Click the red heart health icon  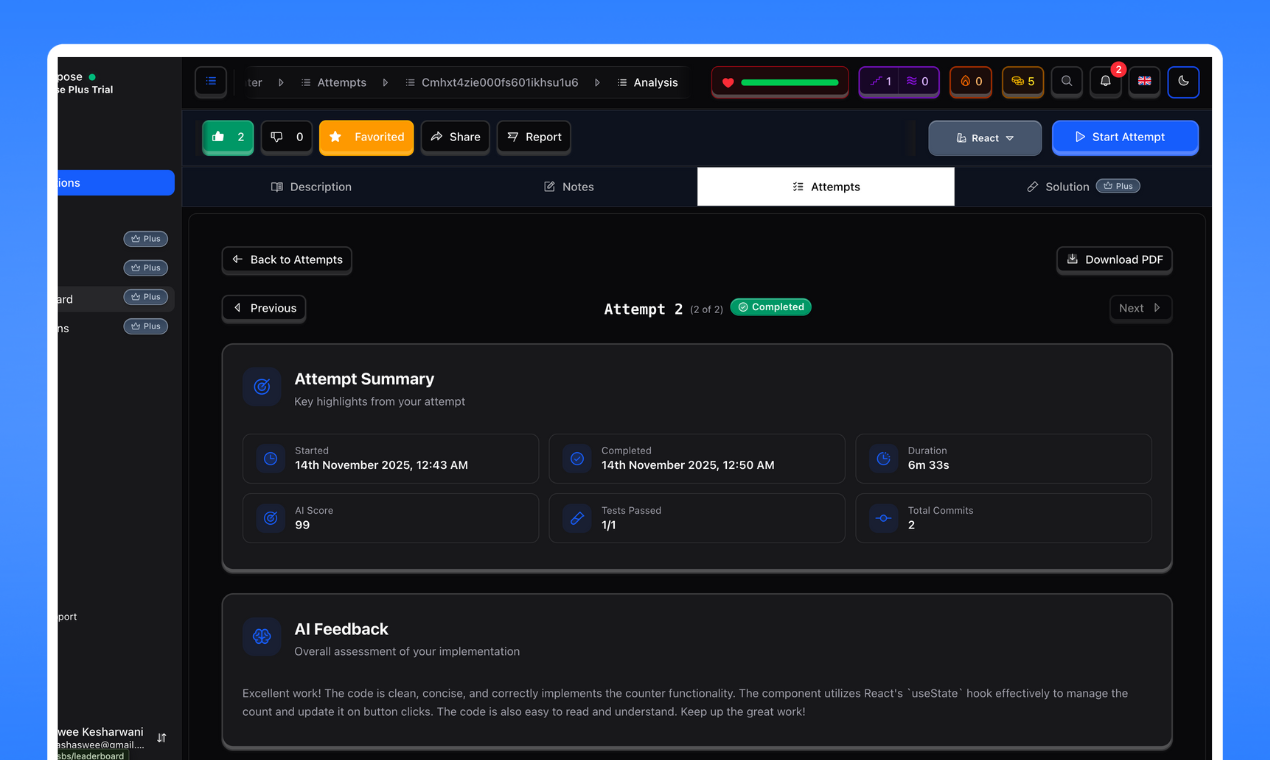click(x=728, y=83)
